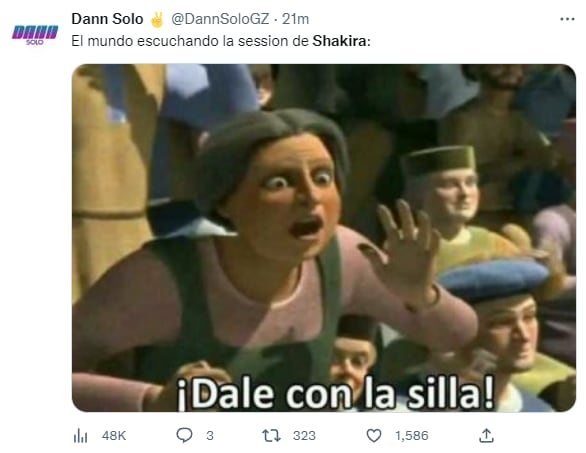The image size is (586, 453).
Task: Open the Shrek meme image
Action: point(324,238)
